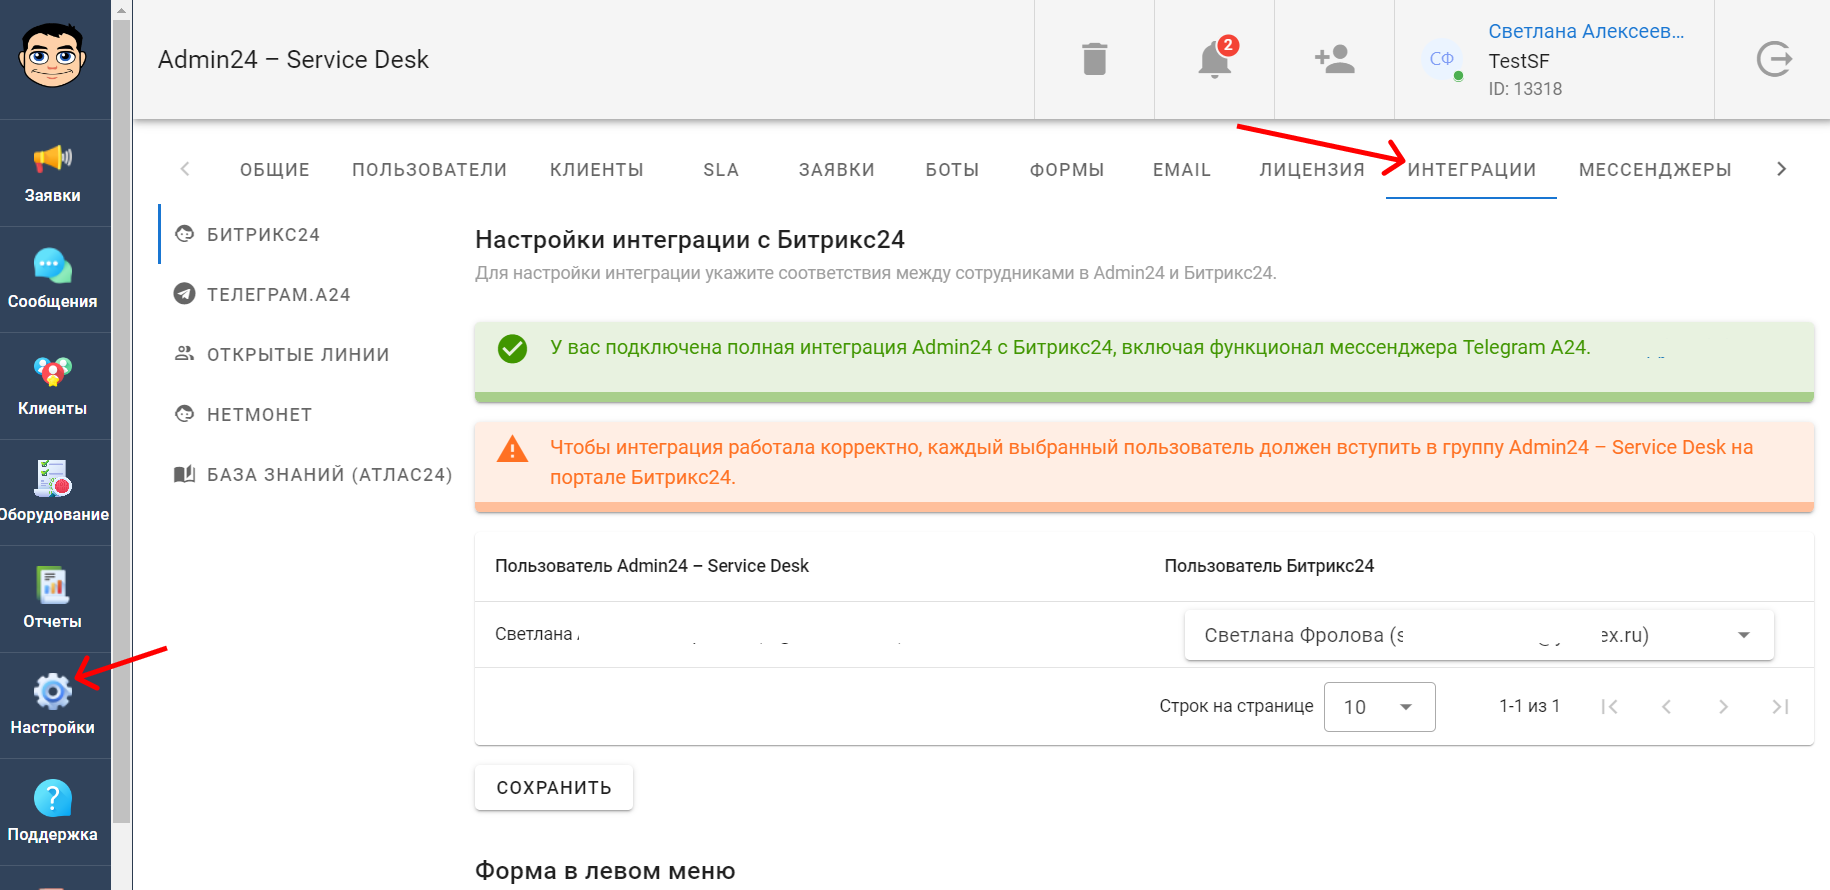
Task: Open Светлана Алексеев… profile link
Action: point(1586,31)
